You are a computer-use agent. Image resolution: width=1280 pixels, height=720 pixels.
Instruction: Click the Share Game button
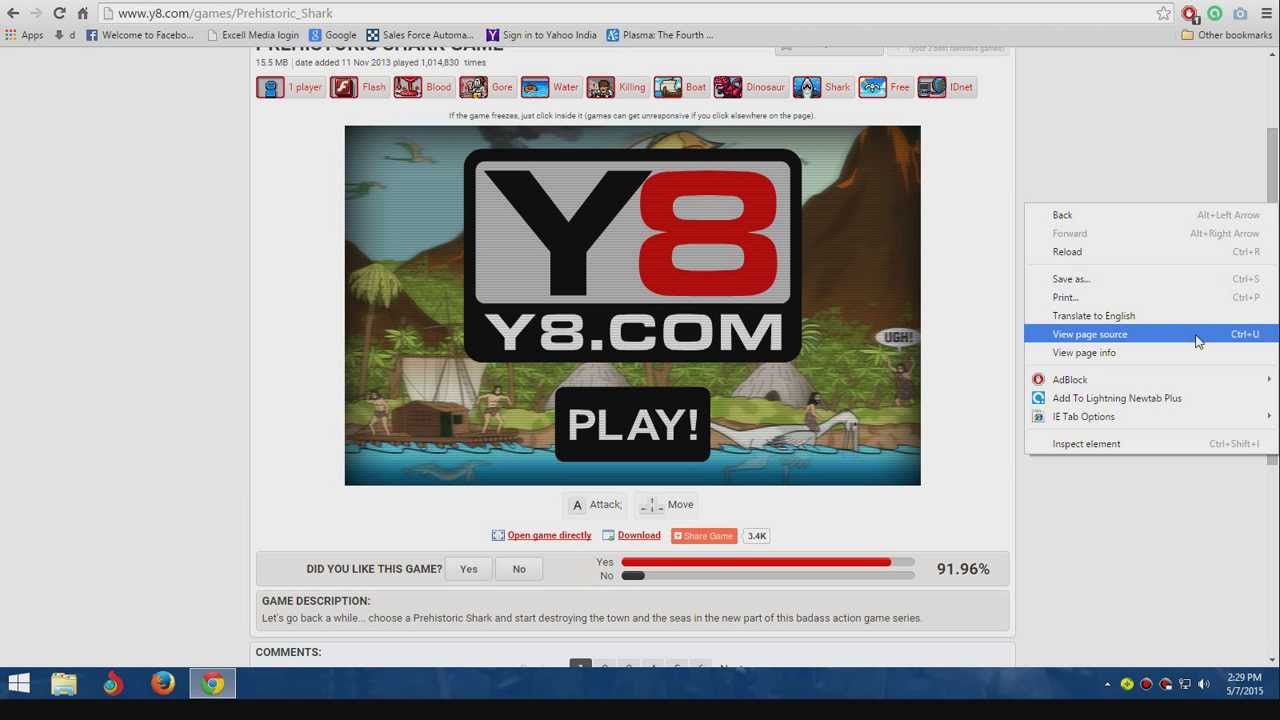click(x=704, y=536)
